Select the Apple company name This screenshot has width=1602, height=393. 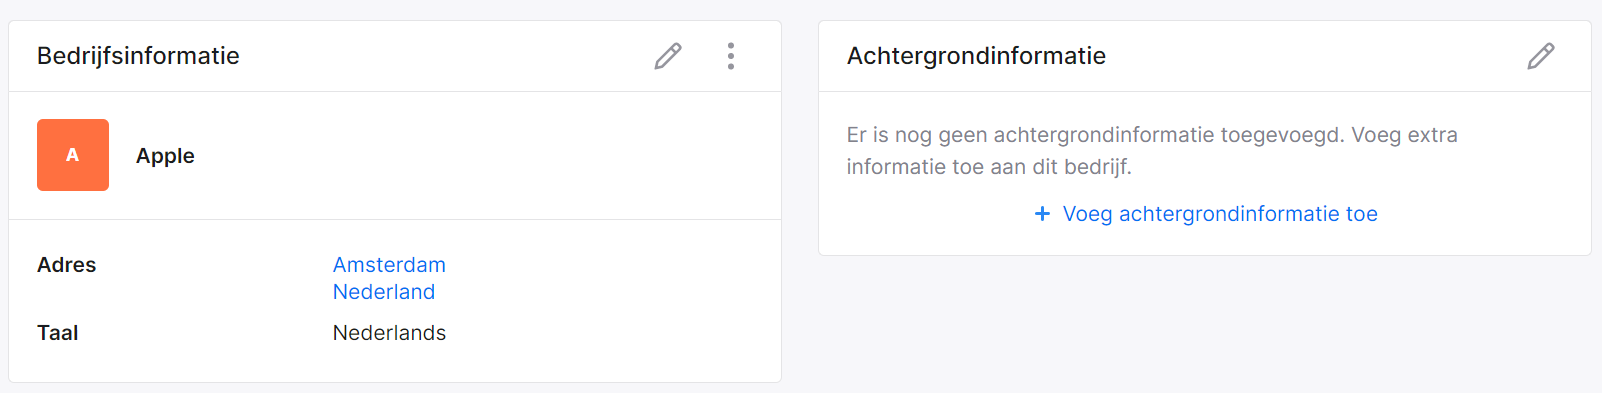point(165,156)
